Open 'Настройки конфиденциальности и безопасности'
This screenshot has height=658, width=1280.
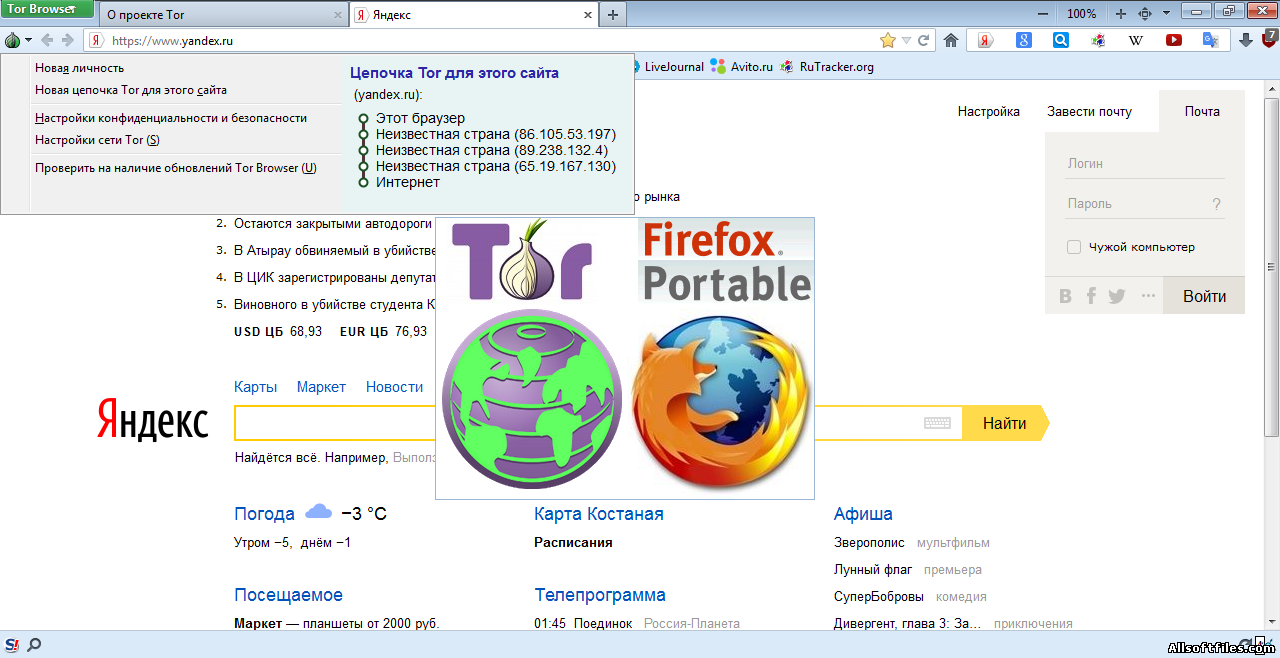tap(171, 118)
